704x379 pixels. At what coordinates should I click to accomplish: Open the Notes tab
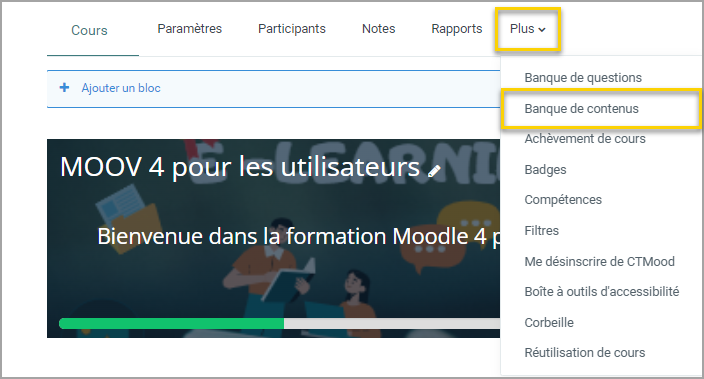pos(378,29)
